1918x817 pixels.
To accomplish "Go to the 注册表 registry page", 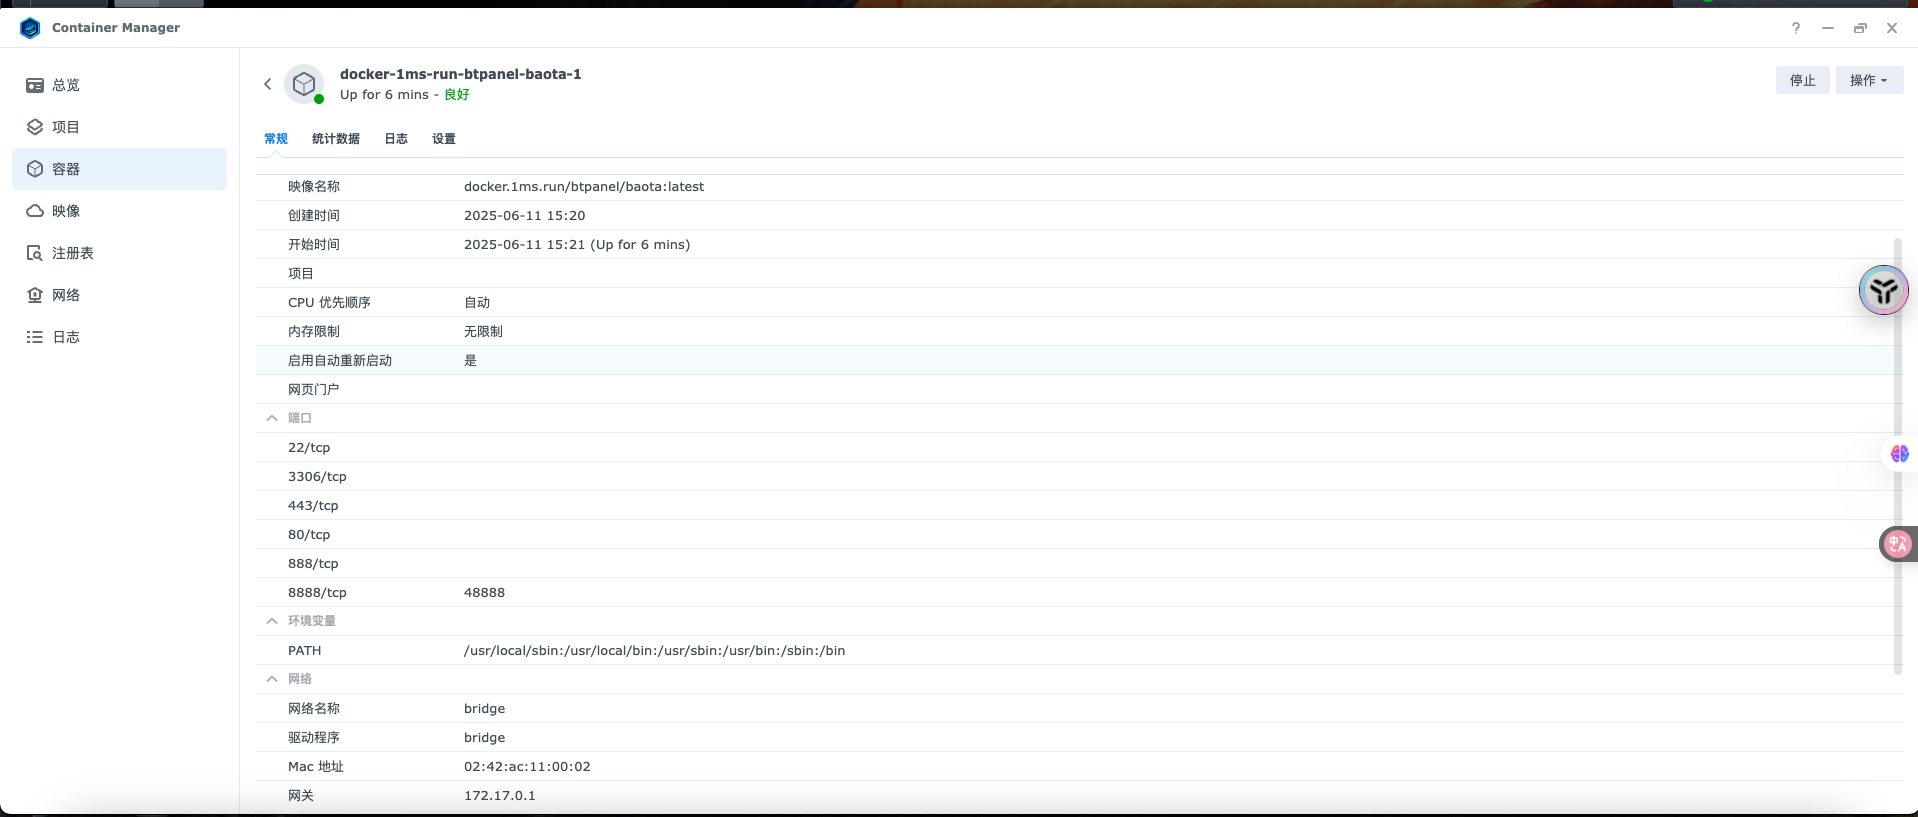I will [x=120, y=253].
